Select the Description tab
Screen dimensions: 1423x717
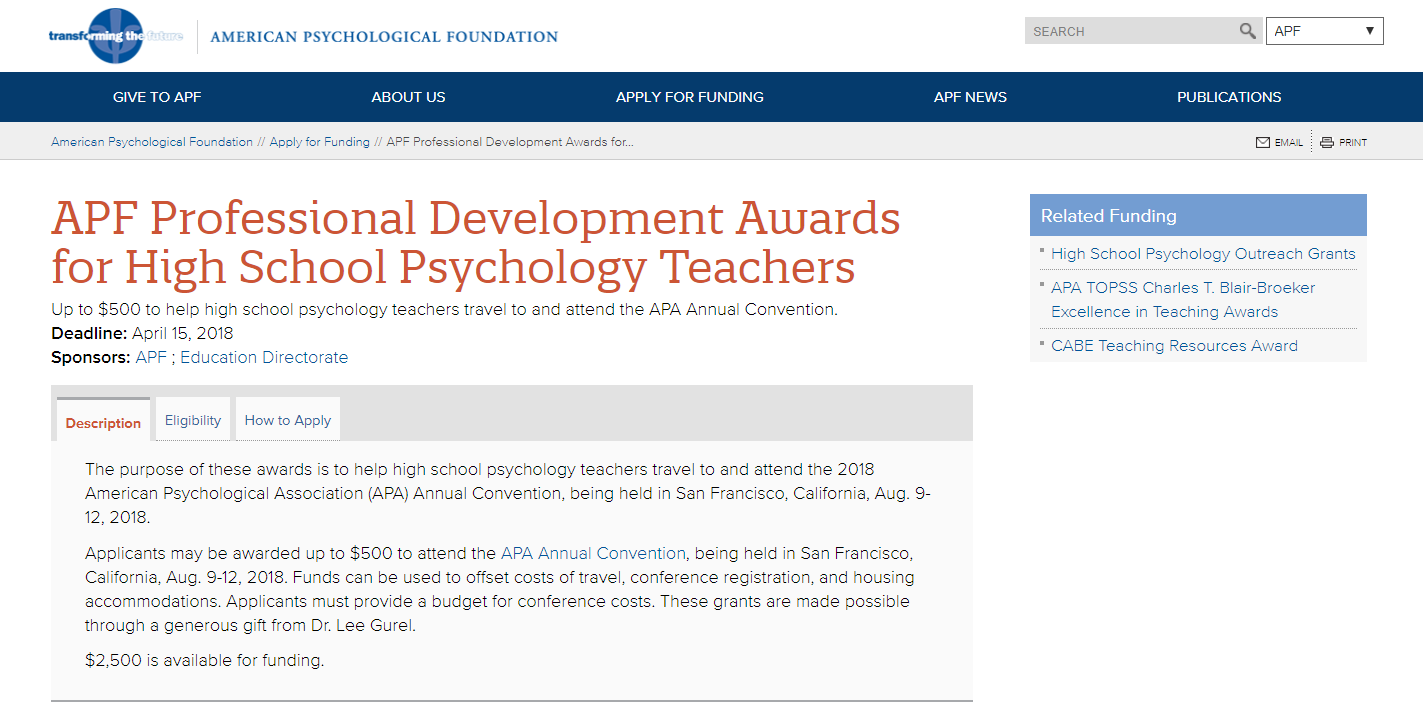[x=103, y=422]
